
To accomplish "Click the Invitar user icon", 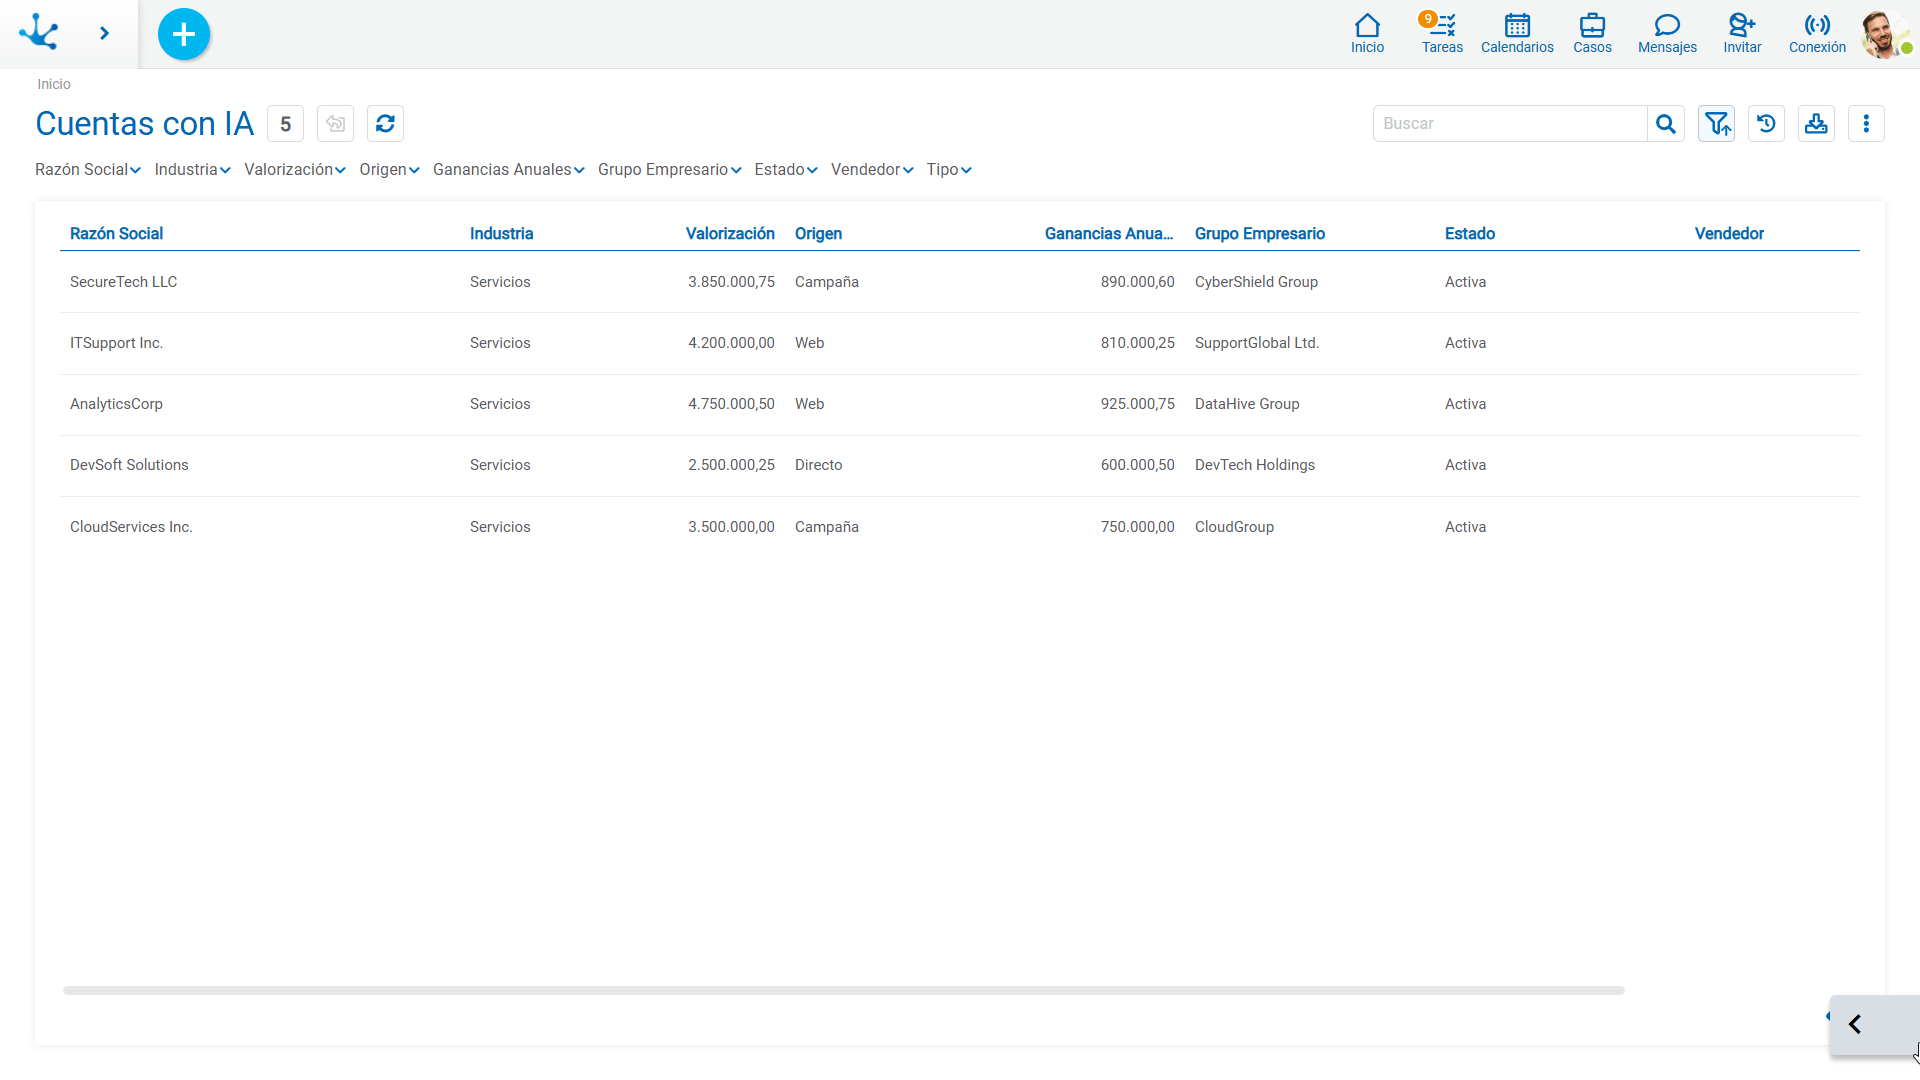I will (1742, 33).
